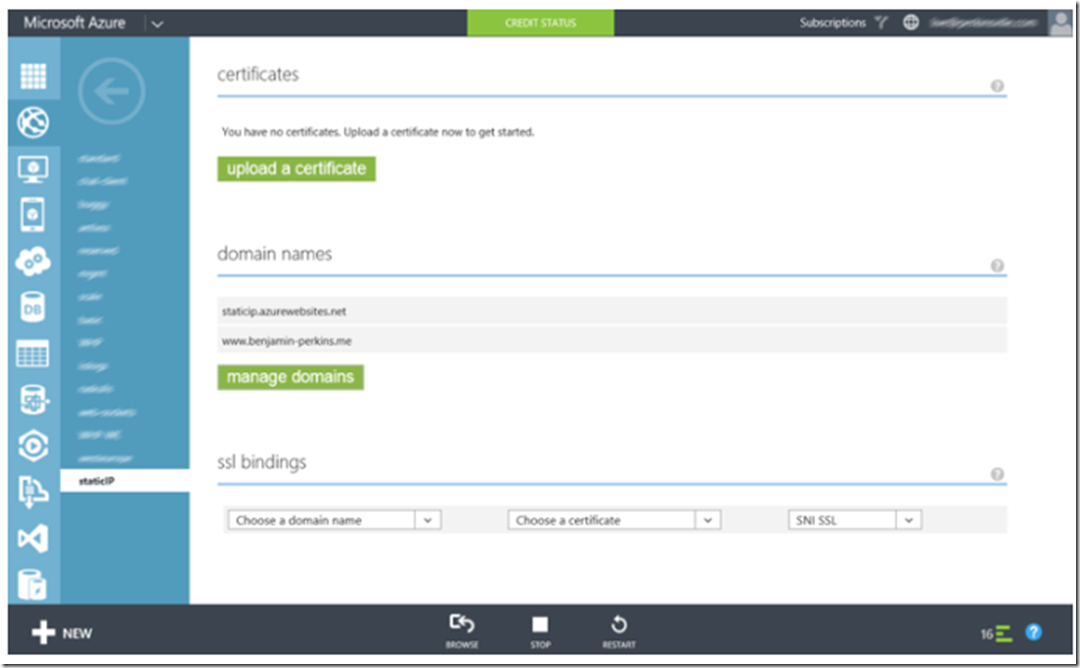This screenshot has height=668, width=1080.
Task: Open the Choose a certificate dropdown
Action: click(614, 520)
